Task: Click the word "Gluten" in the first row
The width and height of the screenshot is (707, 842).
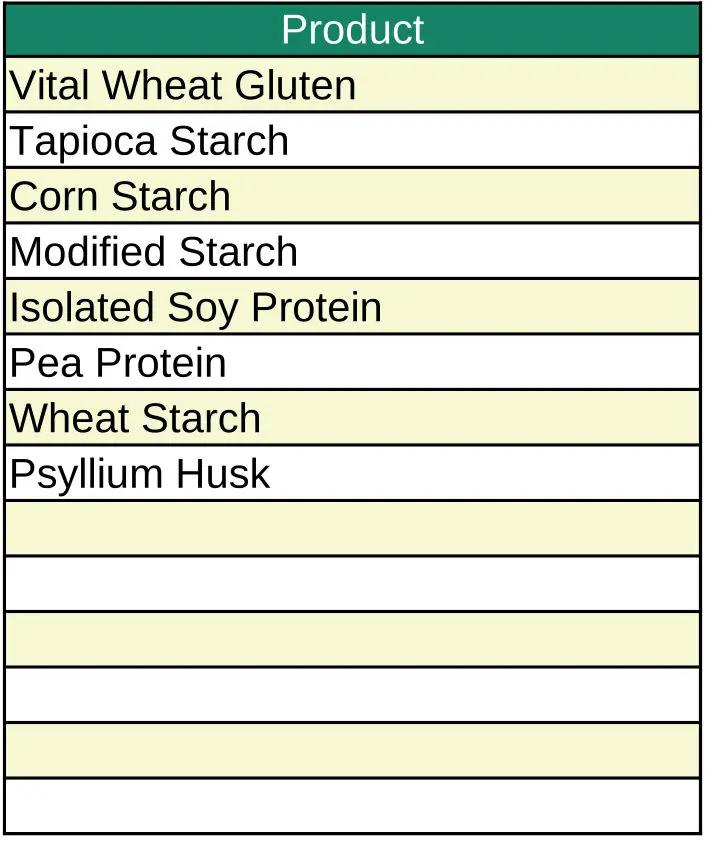Action: (x=295, y=86)
